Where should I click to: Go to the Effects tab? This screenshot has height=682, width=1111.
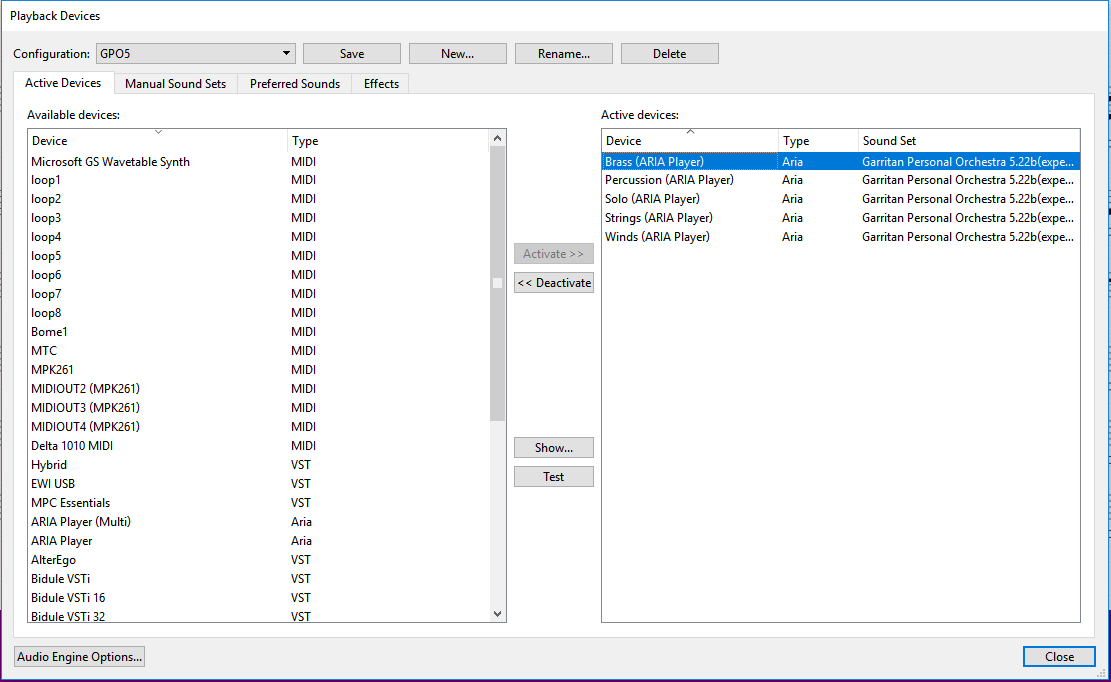381,84
